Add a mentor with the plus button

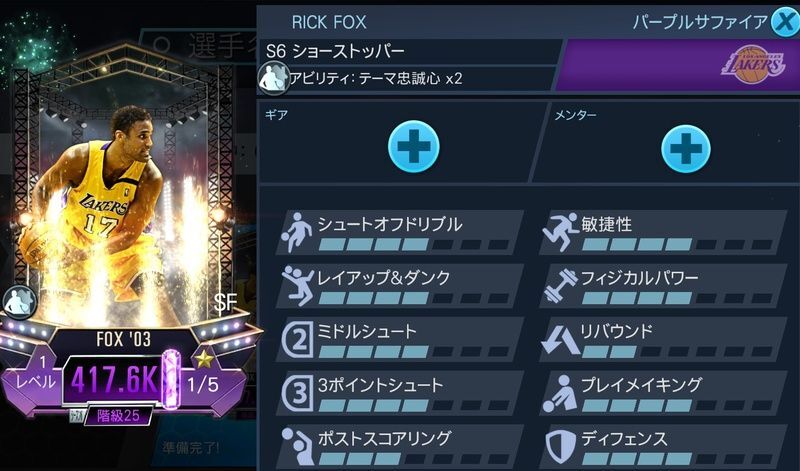click(x=685, y=148)
